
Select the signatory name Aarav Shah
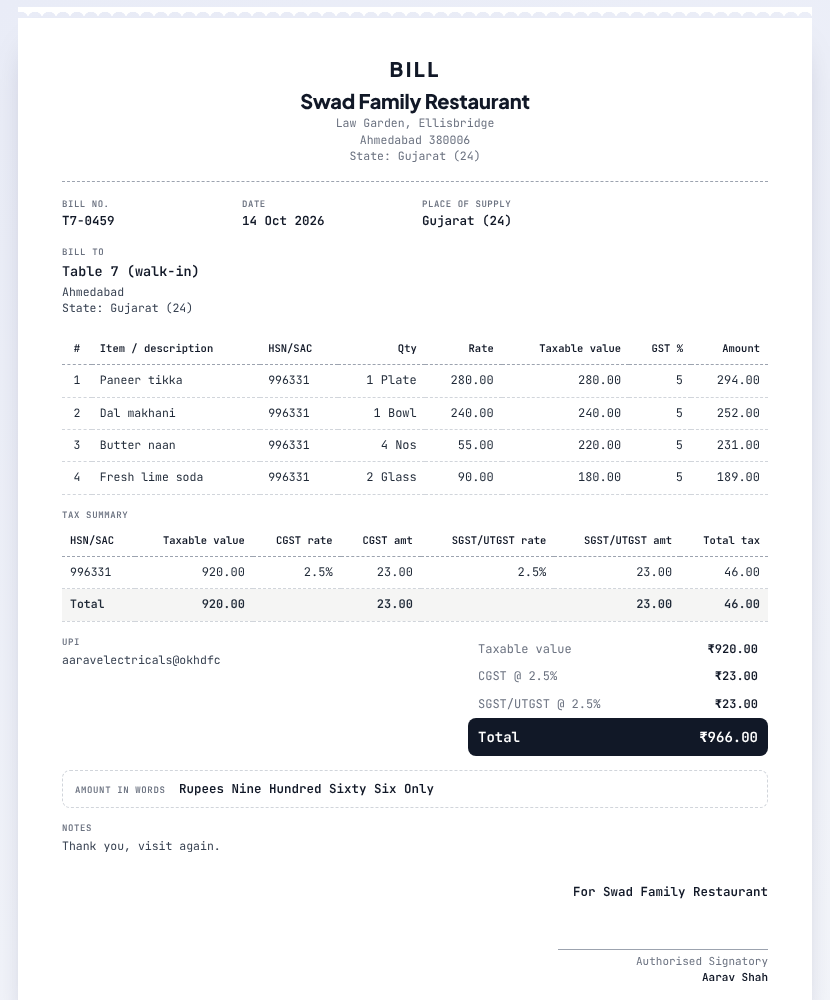pos(735,977)
